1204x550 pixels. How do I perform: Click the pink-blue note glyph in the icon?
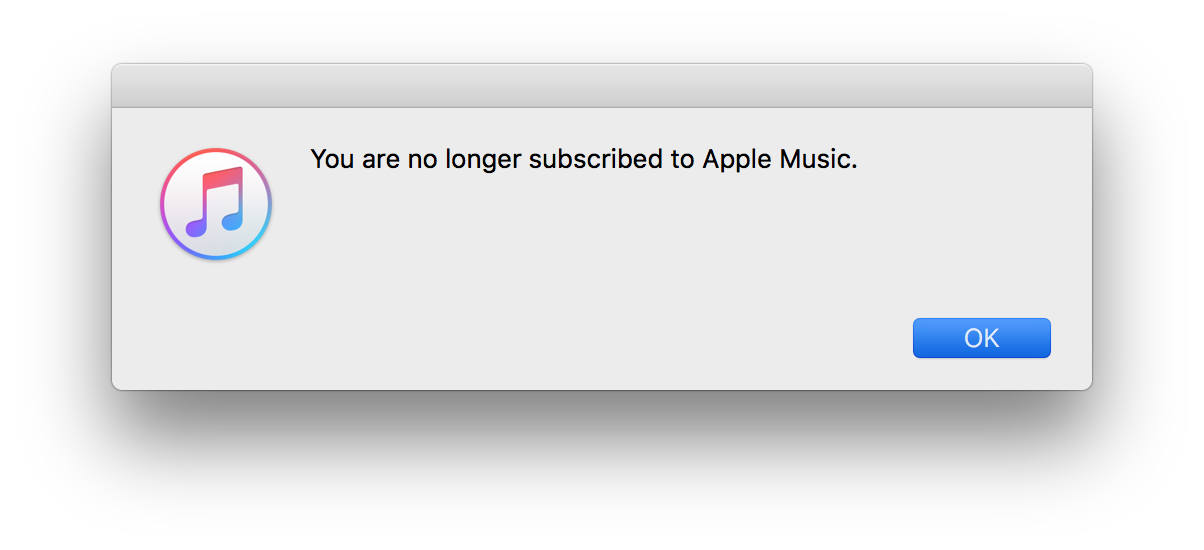215,202
